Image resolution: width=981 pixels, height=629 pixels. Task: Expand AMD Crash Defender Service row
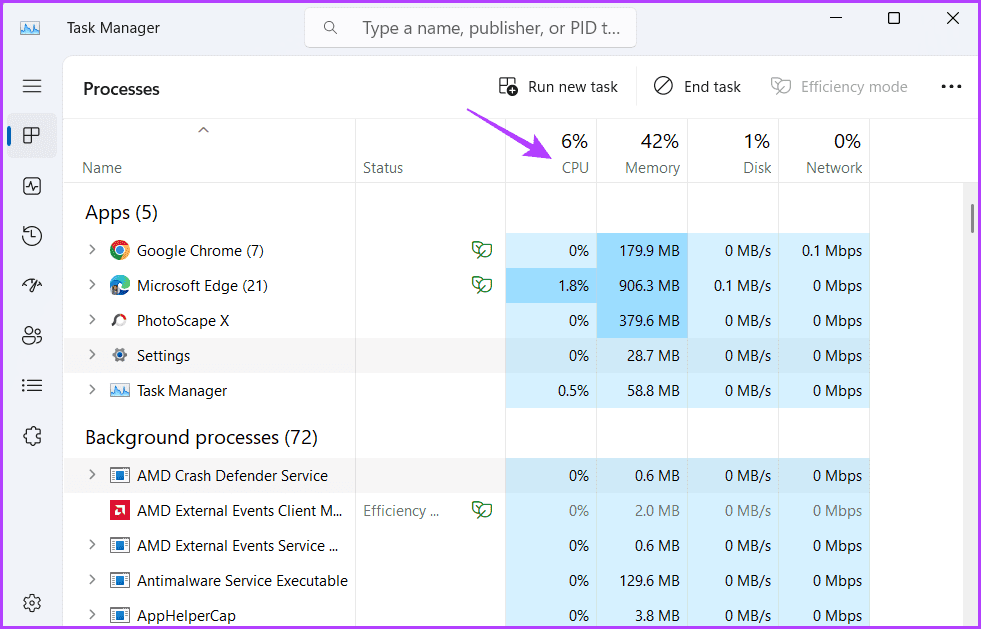click(92, 474)
